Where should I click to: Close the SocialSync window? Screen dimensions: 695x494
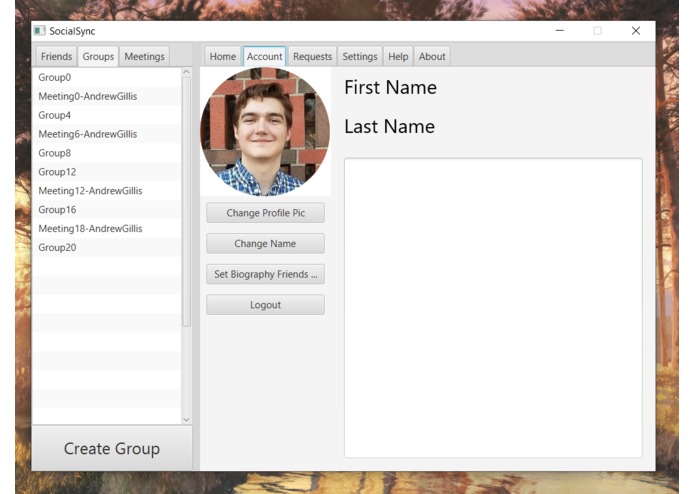pyautogui.click(x=636, y=31)
